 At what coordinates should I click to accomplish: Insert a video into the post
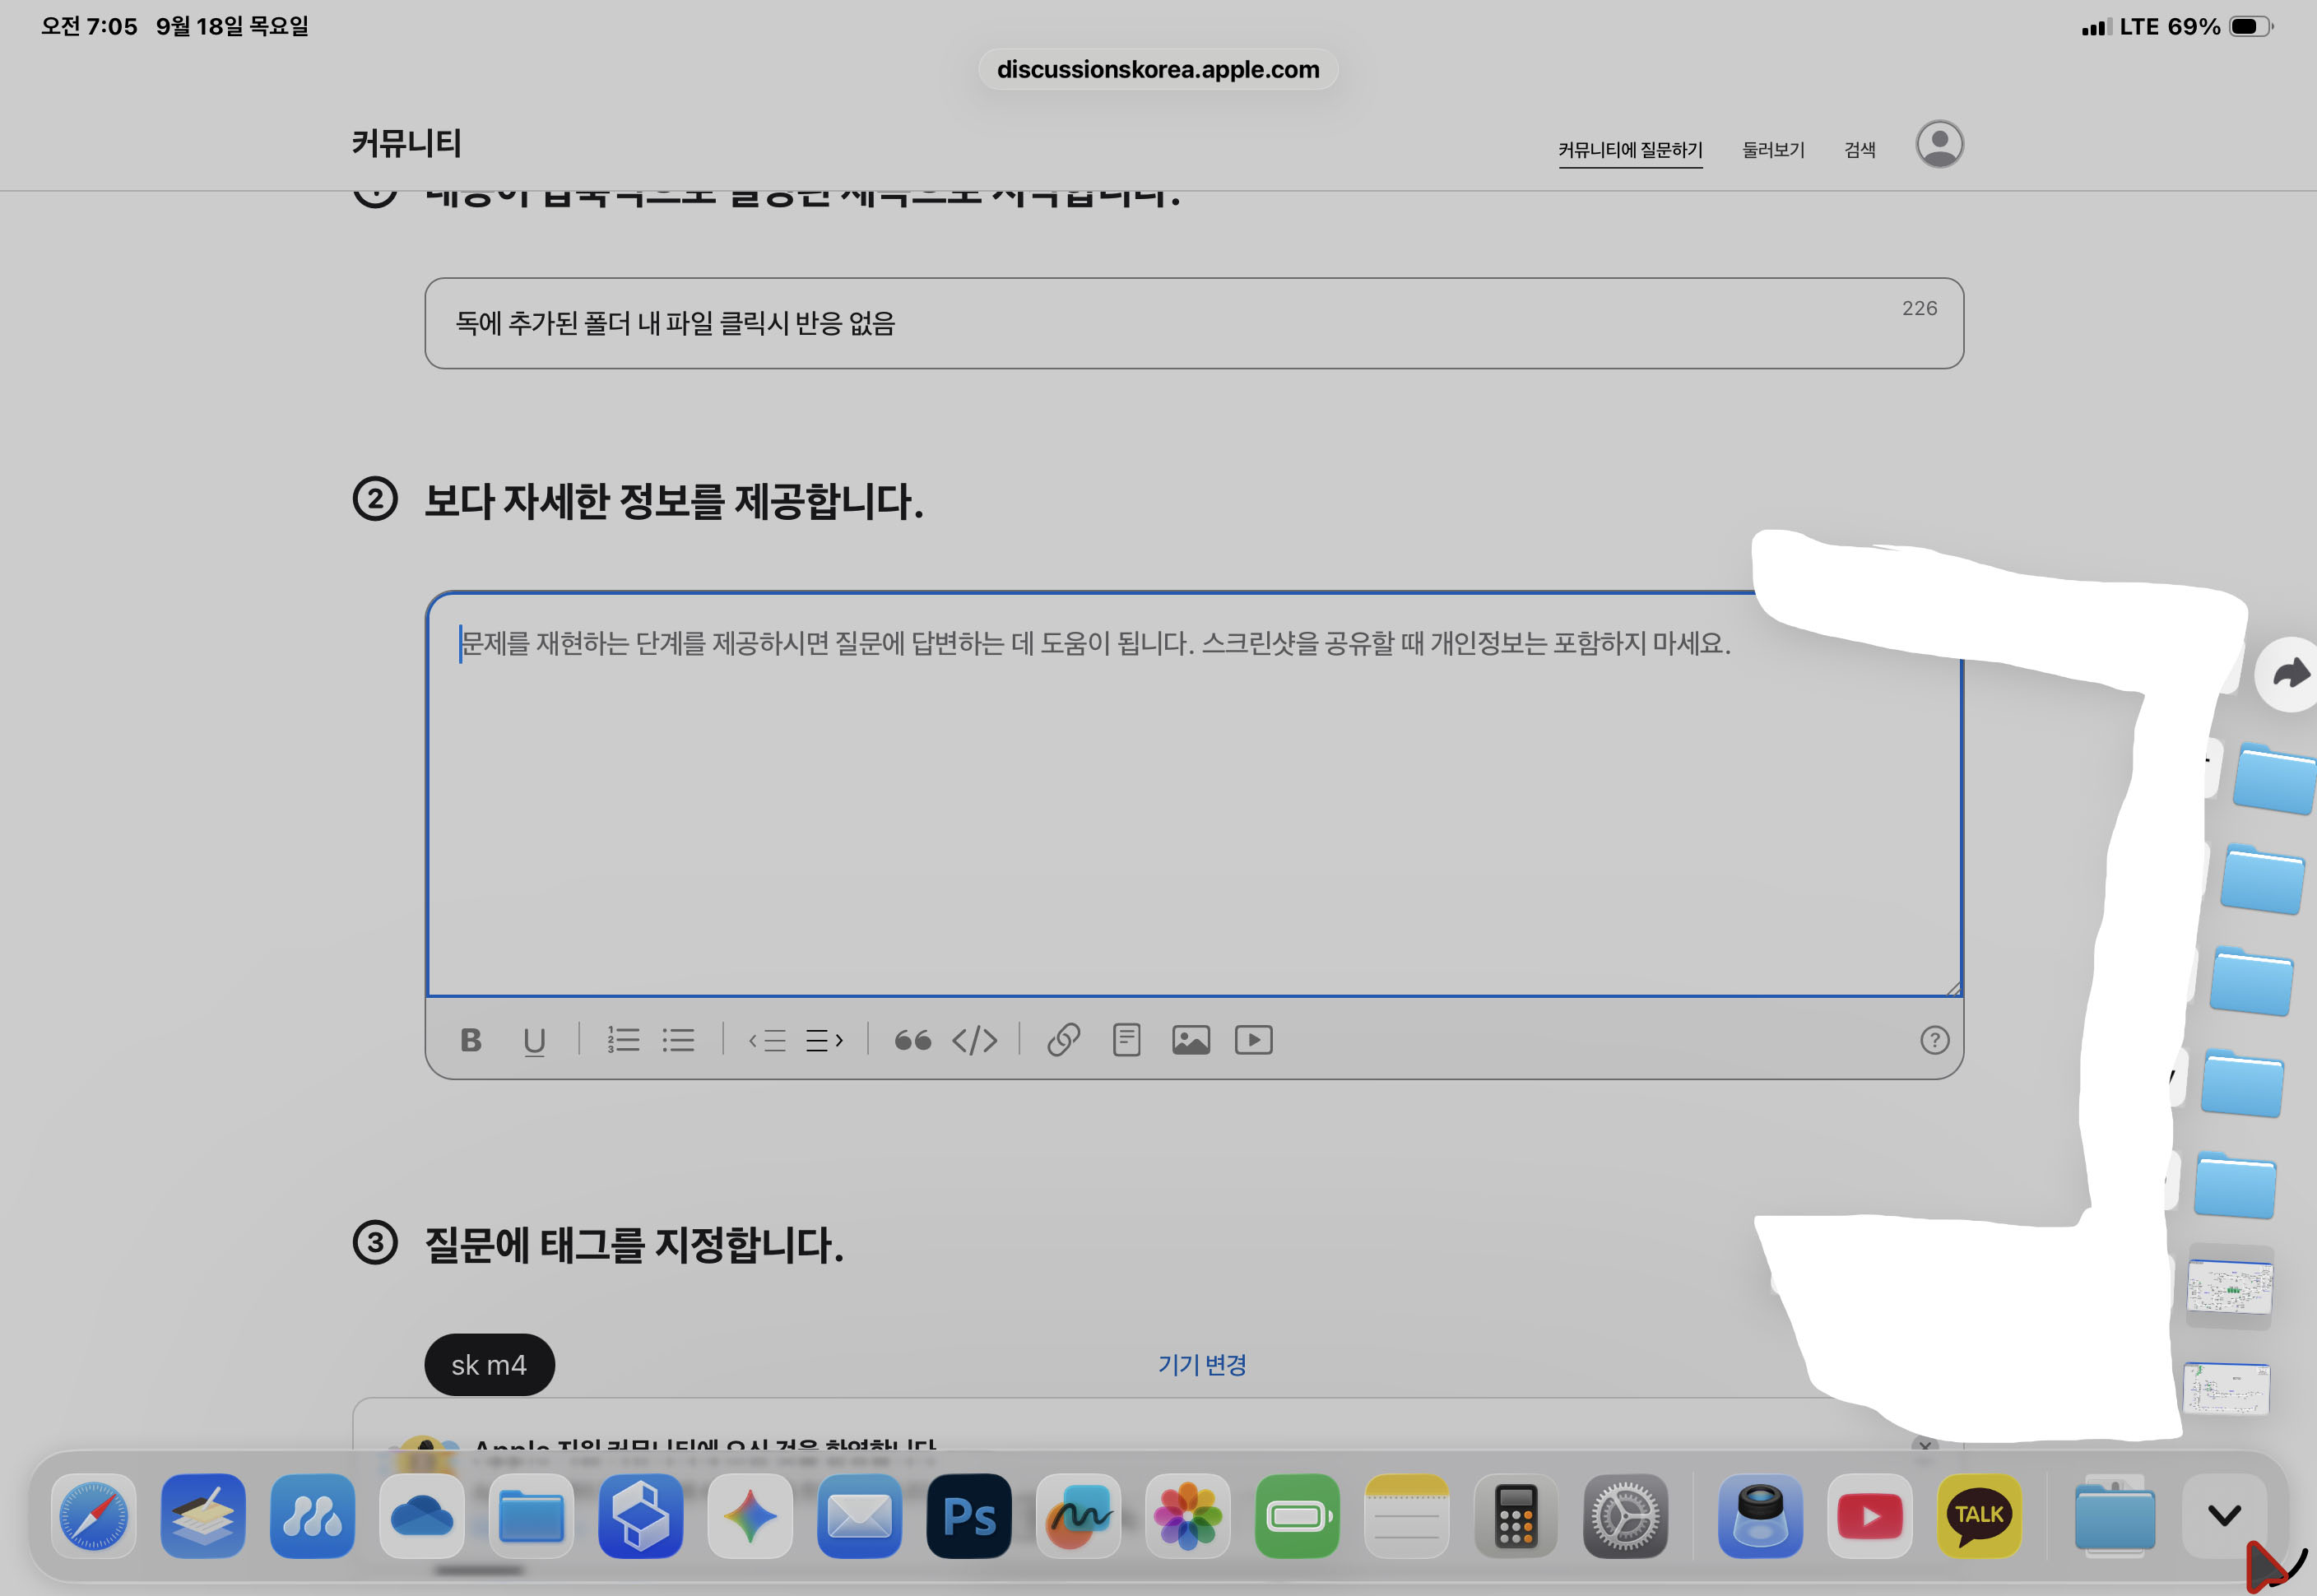tap(1253, 1040)
